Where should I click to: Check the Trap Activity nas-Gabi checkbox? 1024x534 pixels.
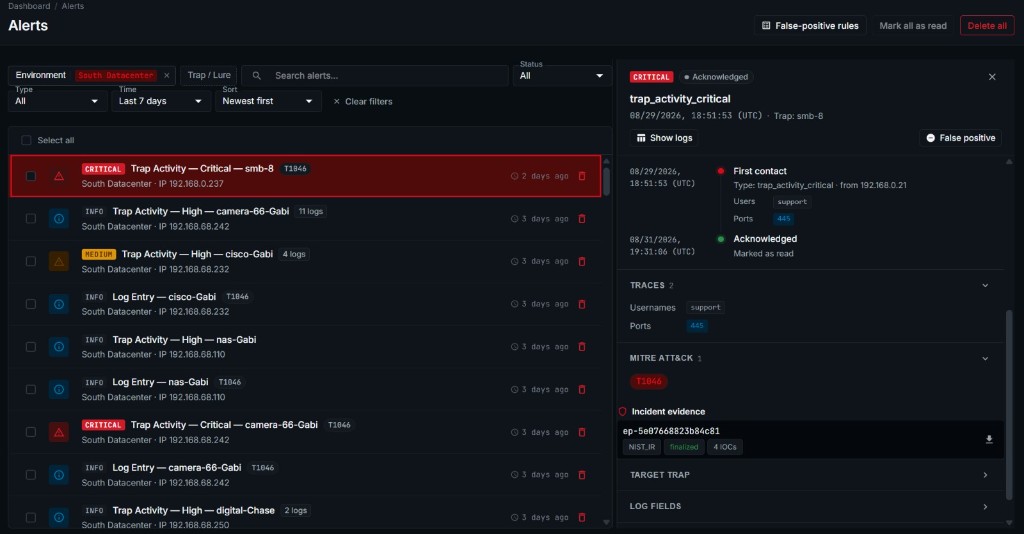click(31, 347)
